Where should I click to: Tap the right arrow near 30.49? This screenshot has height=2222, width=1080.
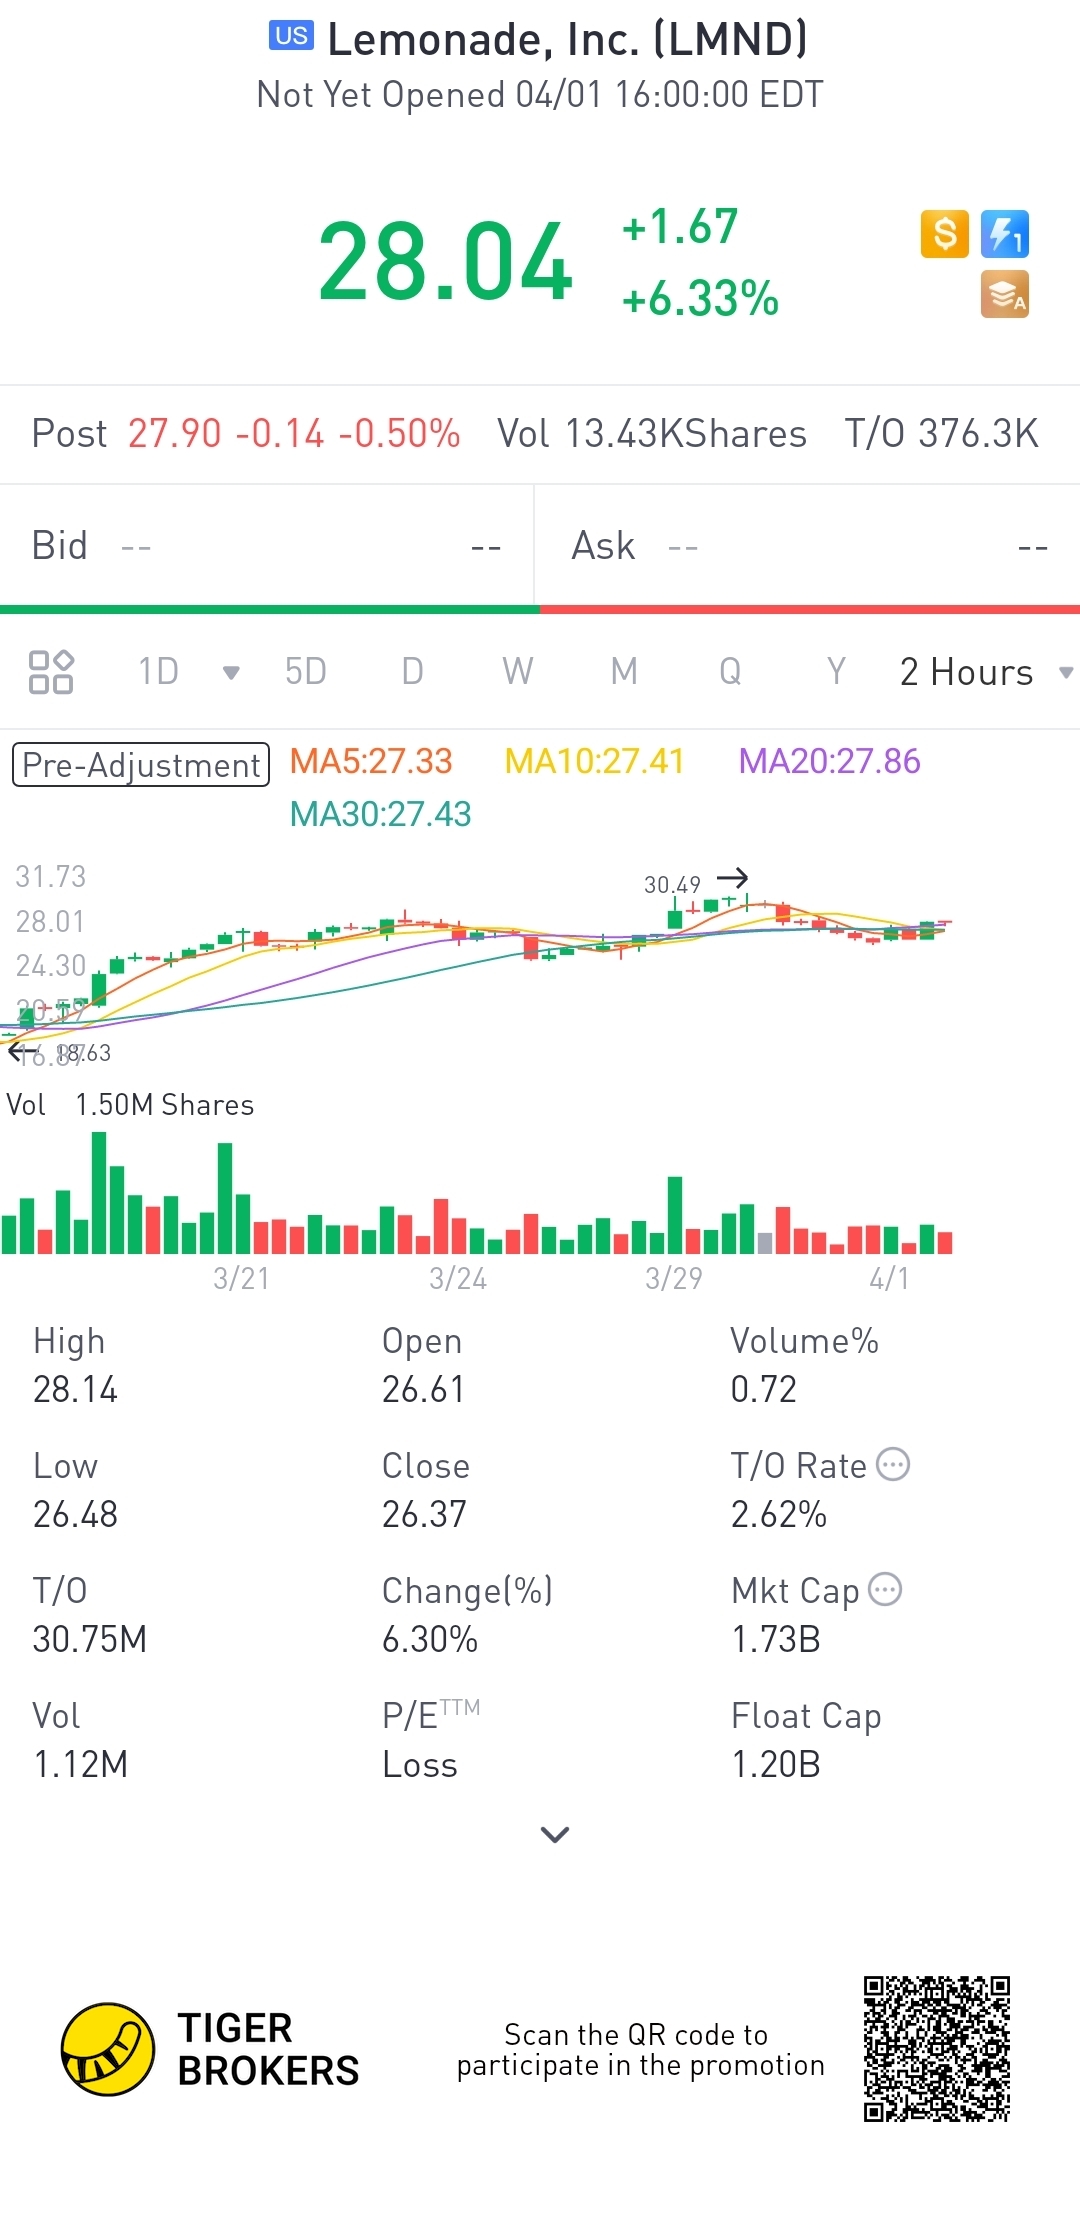pos(733,878)
